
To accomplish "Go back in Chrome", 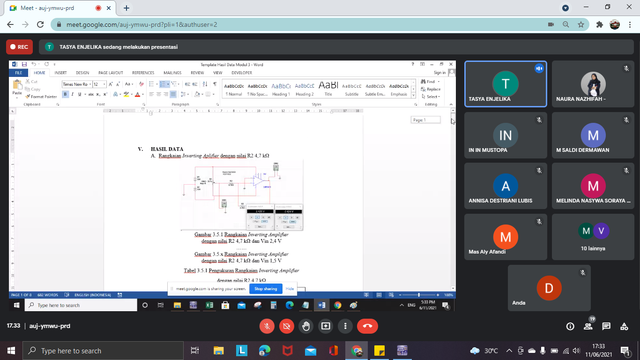I will click(x=10, y=24).
